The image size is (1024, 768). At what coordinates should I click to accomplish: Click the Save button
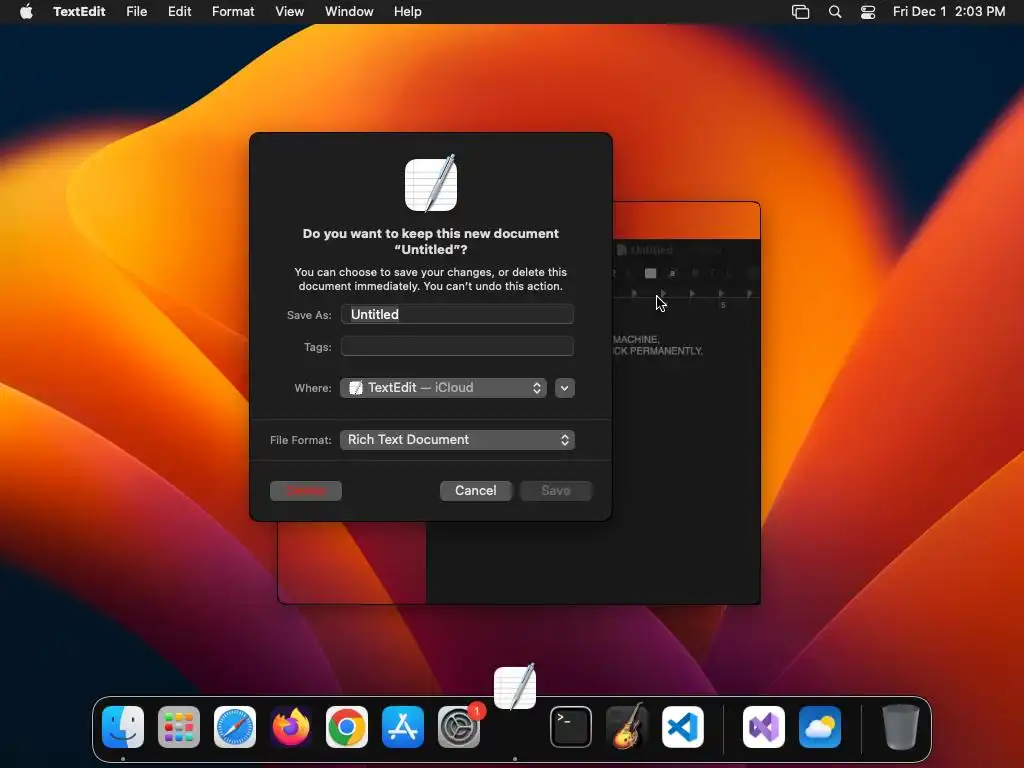(556, 490)
